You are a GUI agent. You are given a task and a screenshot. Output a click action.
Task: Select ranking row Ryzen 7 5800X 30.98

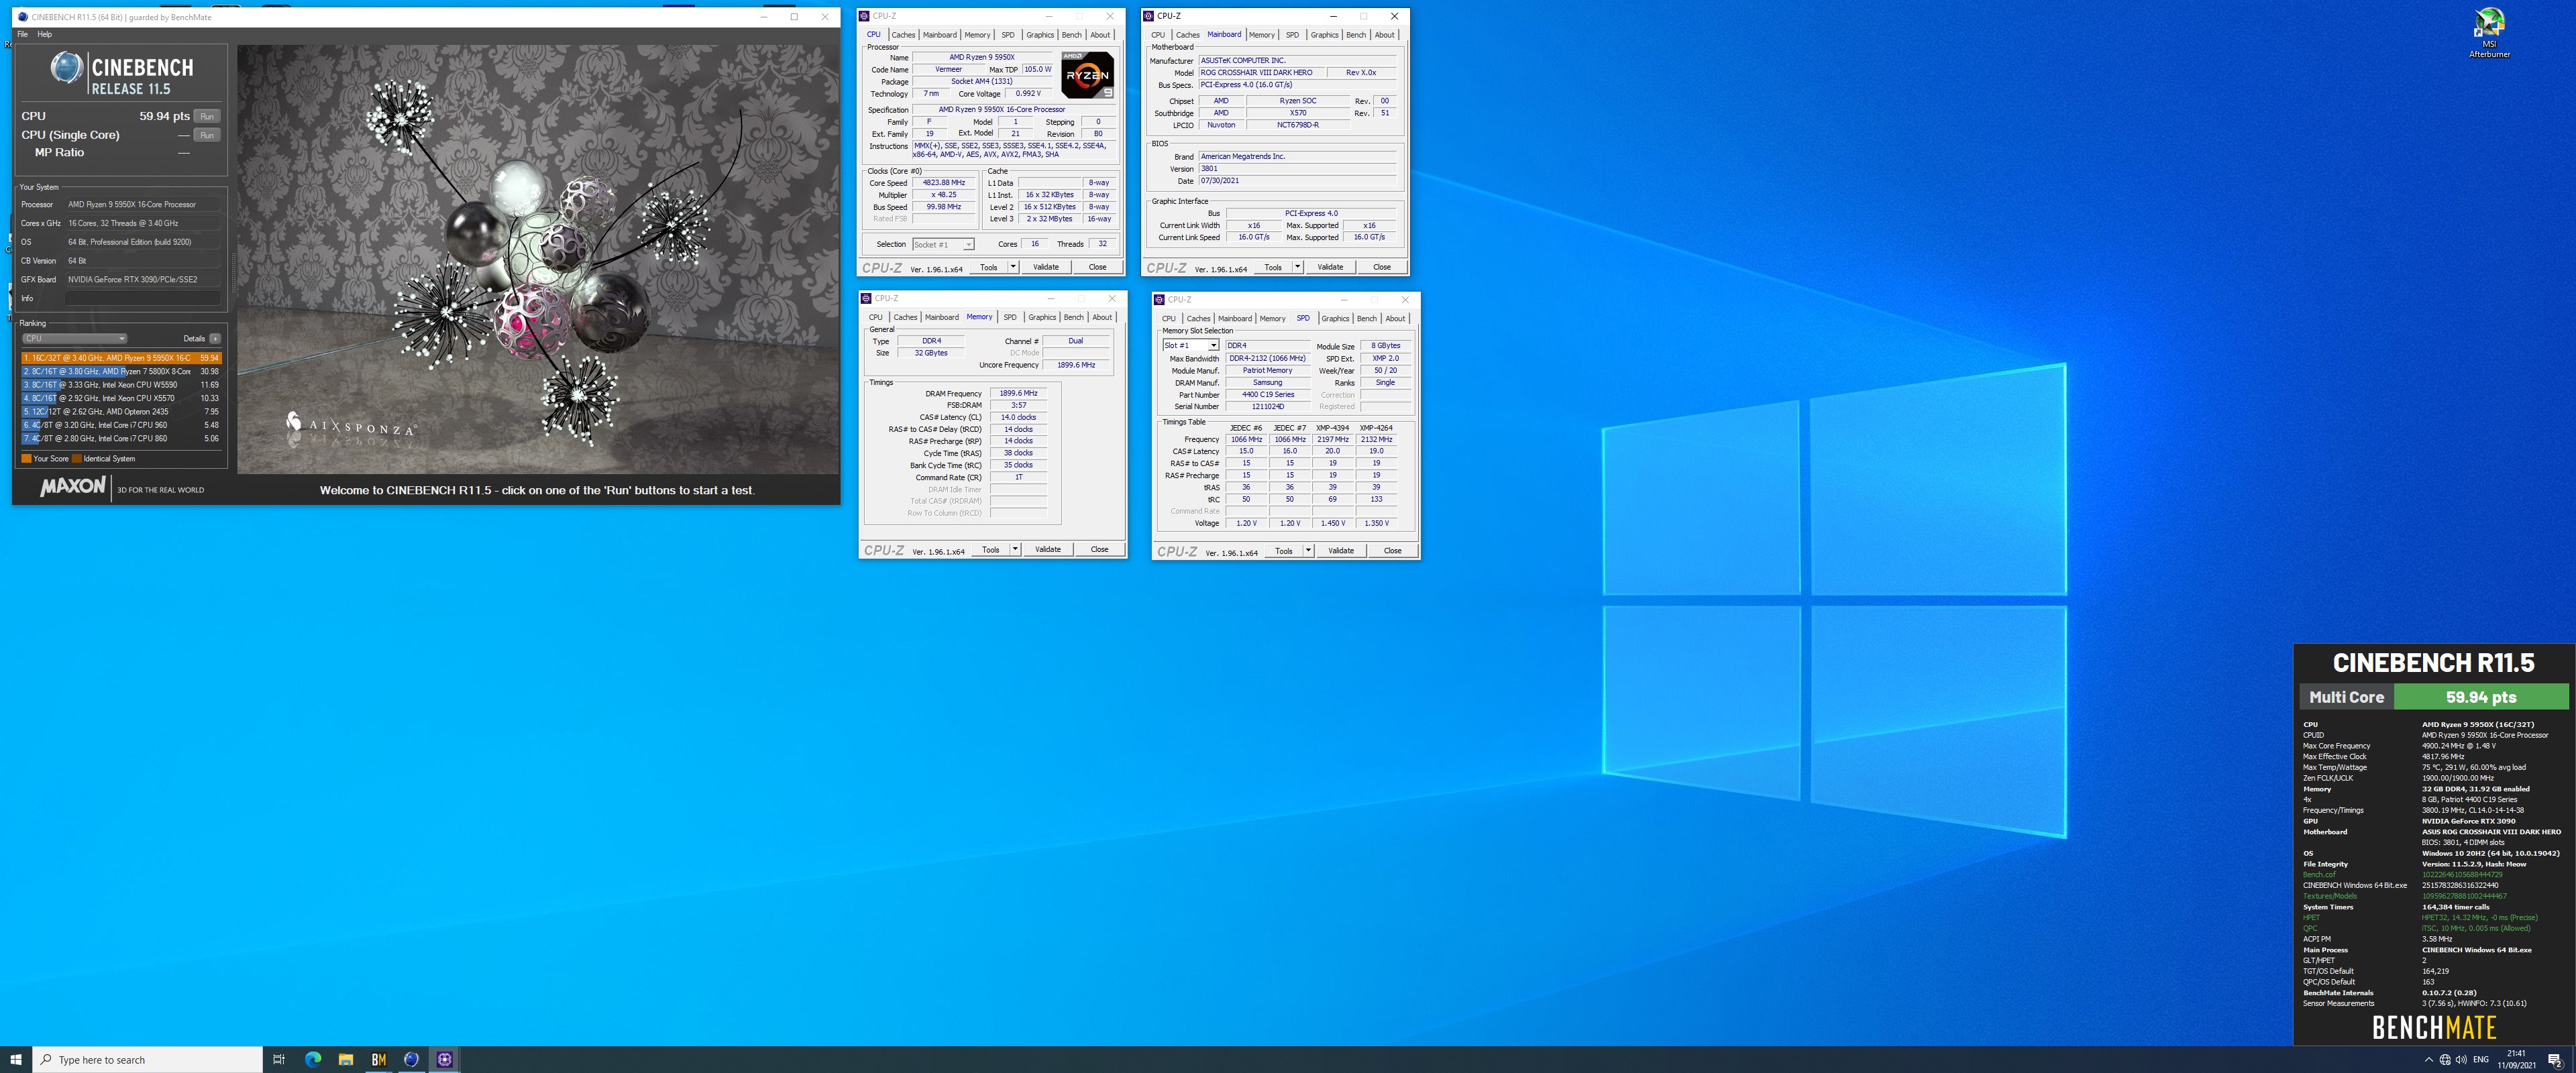click(121, 371)
